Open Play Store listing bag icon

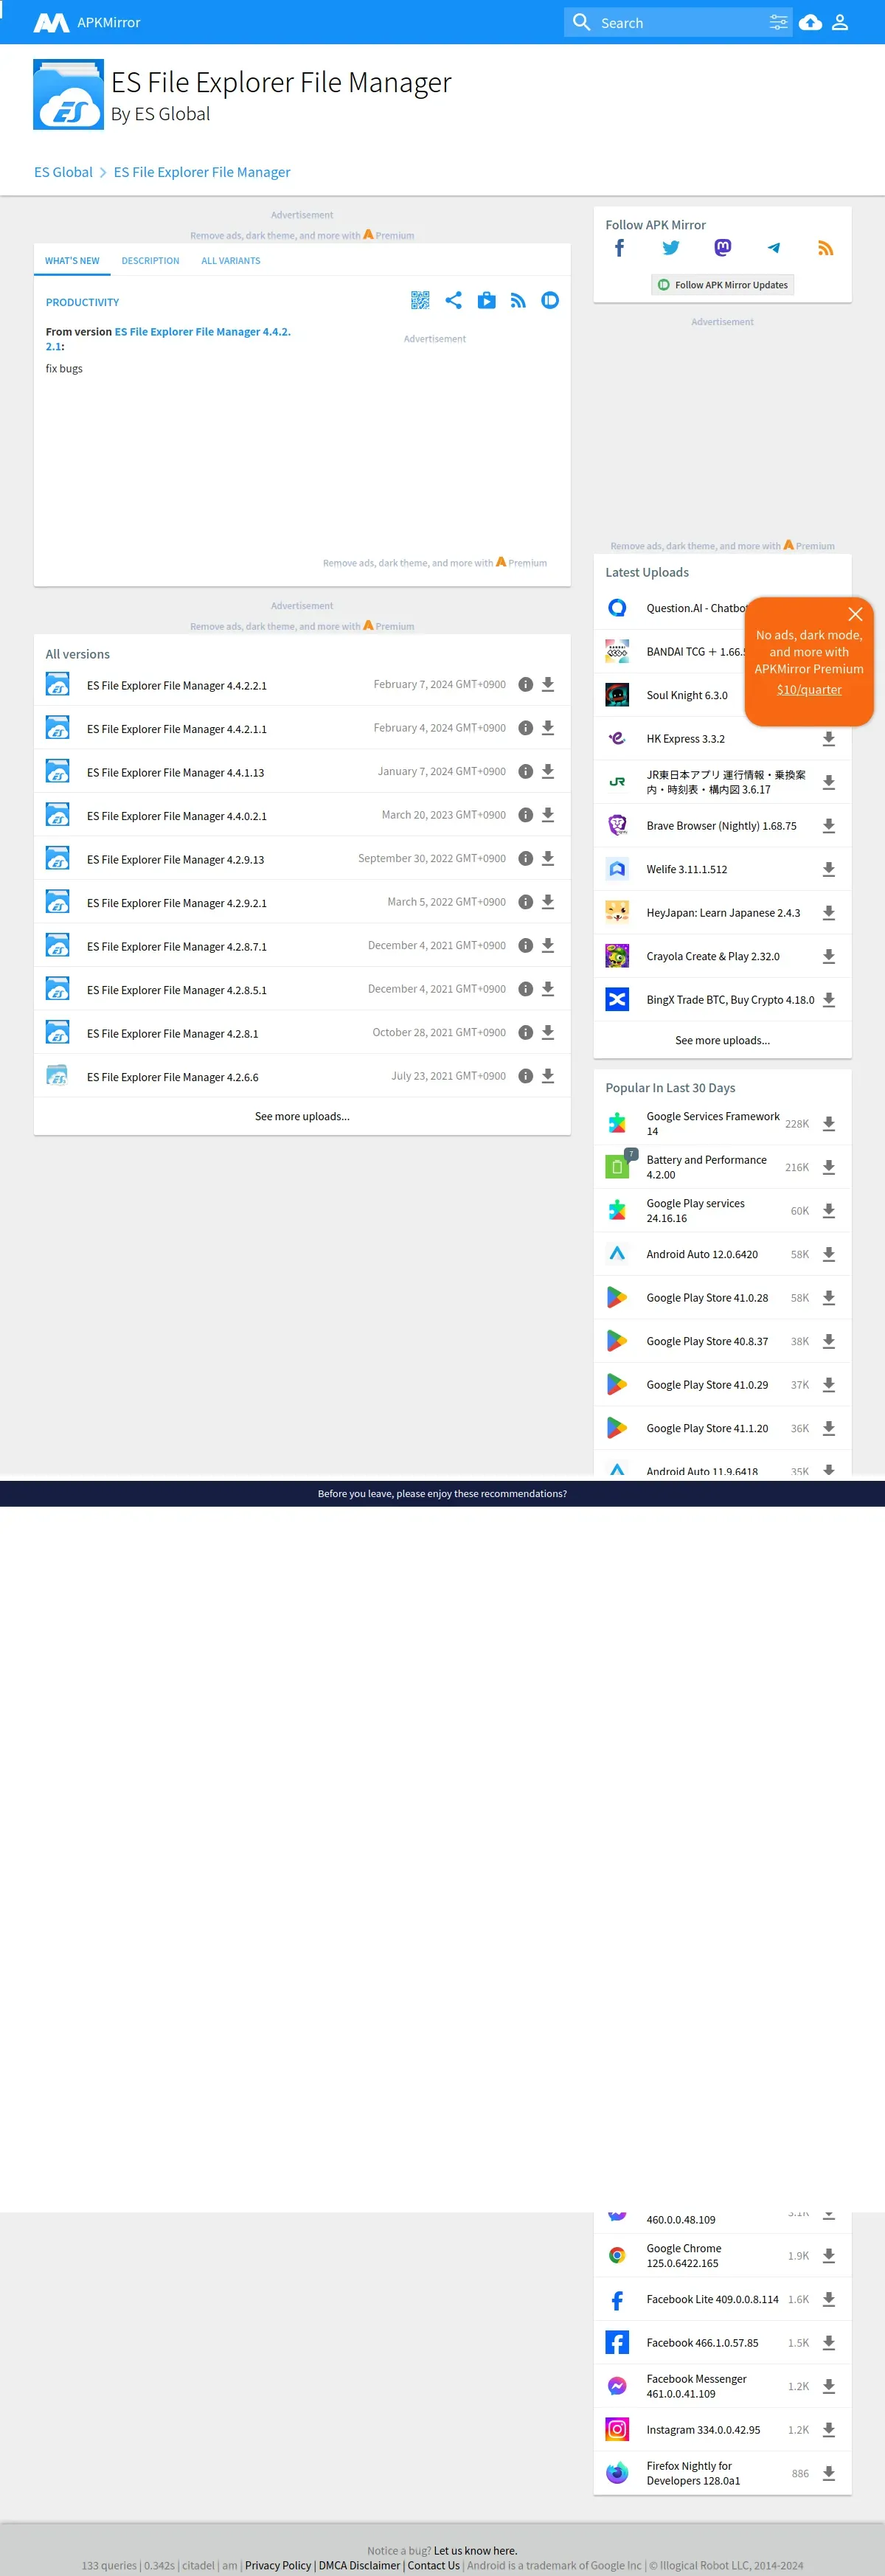(x=486, y=300)
